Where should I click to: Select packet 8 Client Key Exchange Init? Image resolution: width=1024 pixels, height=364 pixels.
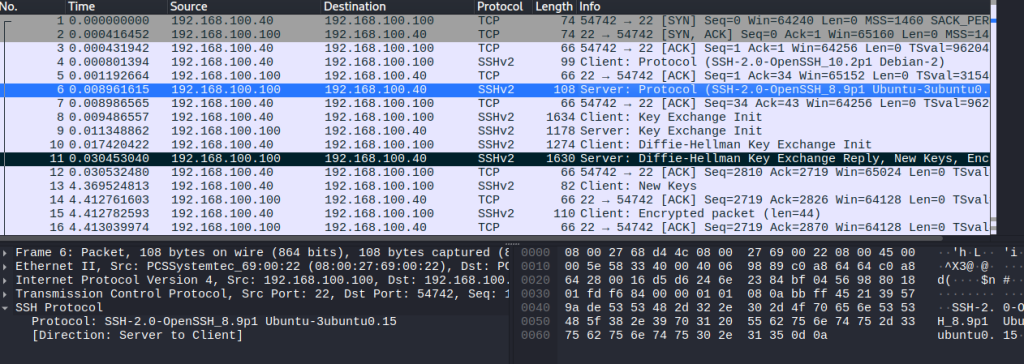point(495,117)
